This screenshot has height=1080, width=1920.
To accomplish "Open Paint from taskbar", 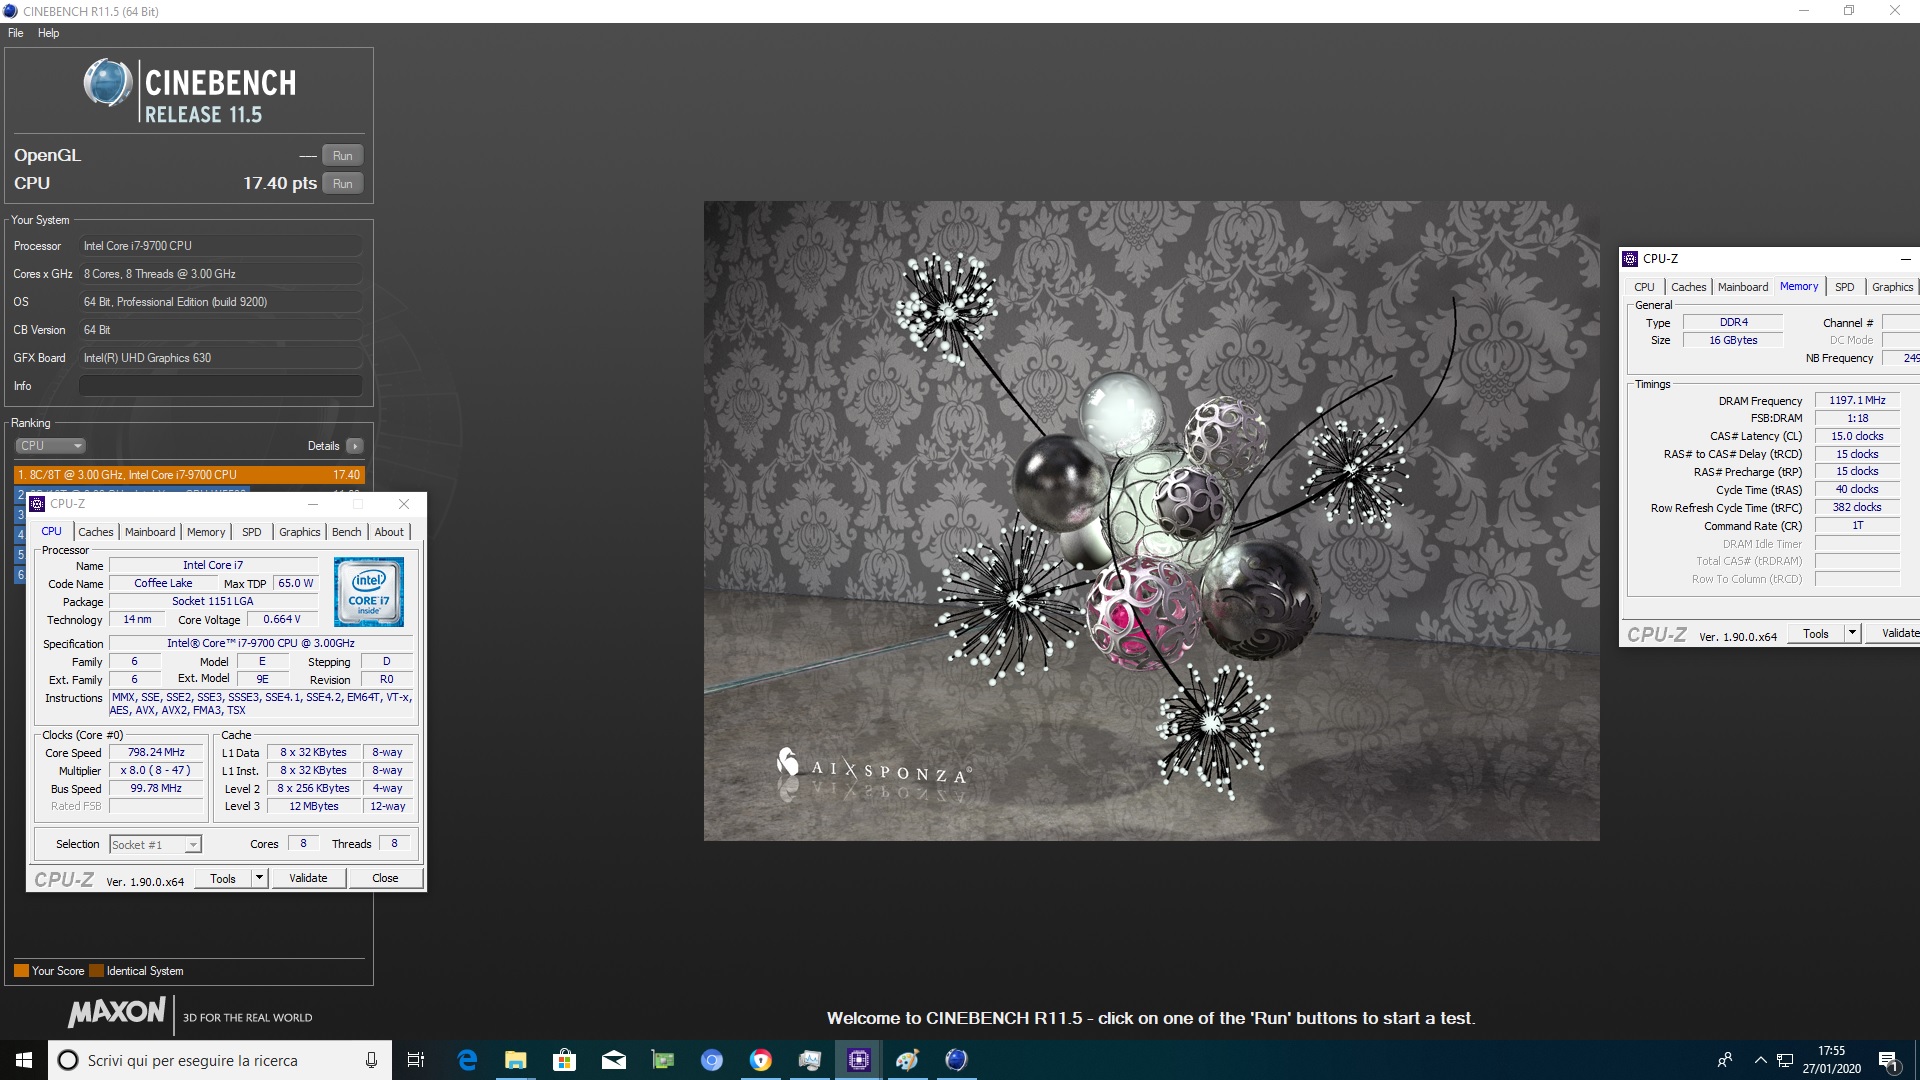I will 908,1060.
